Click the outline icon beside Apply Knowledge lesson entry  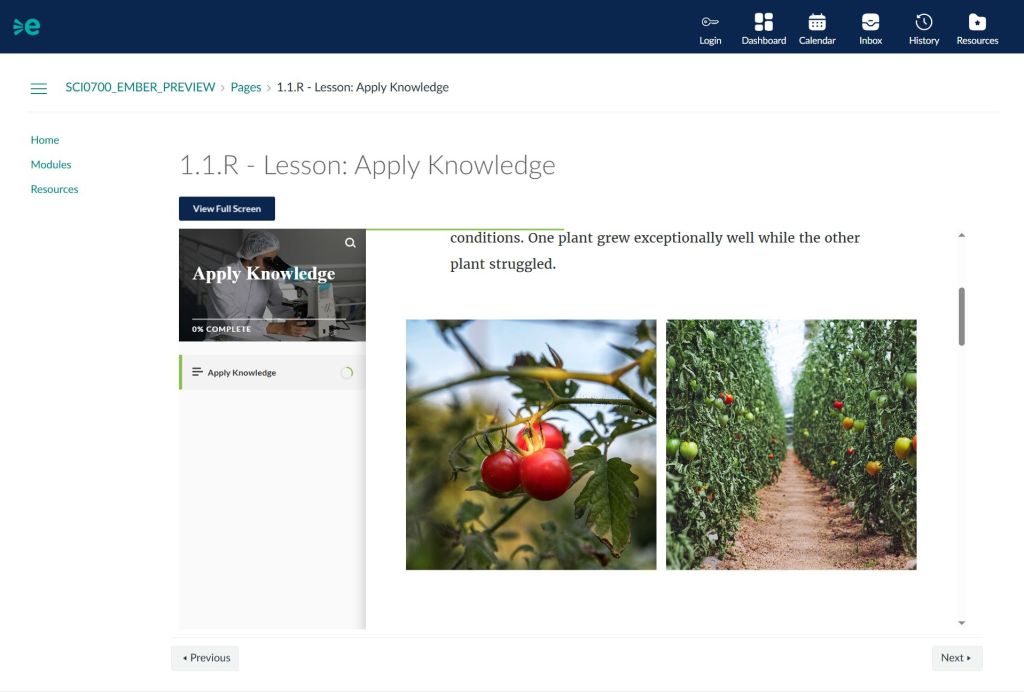click(x=196, y=371)
